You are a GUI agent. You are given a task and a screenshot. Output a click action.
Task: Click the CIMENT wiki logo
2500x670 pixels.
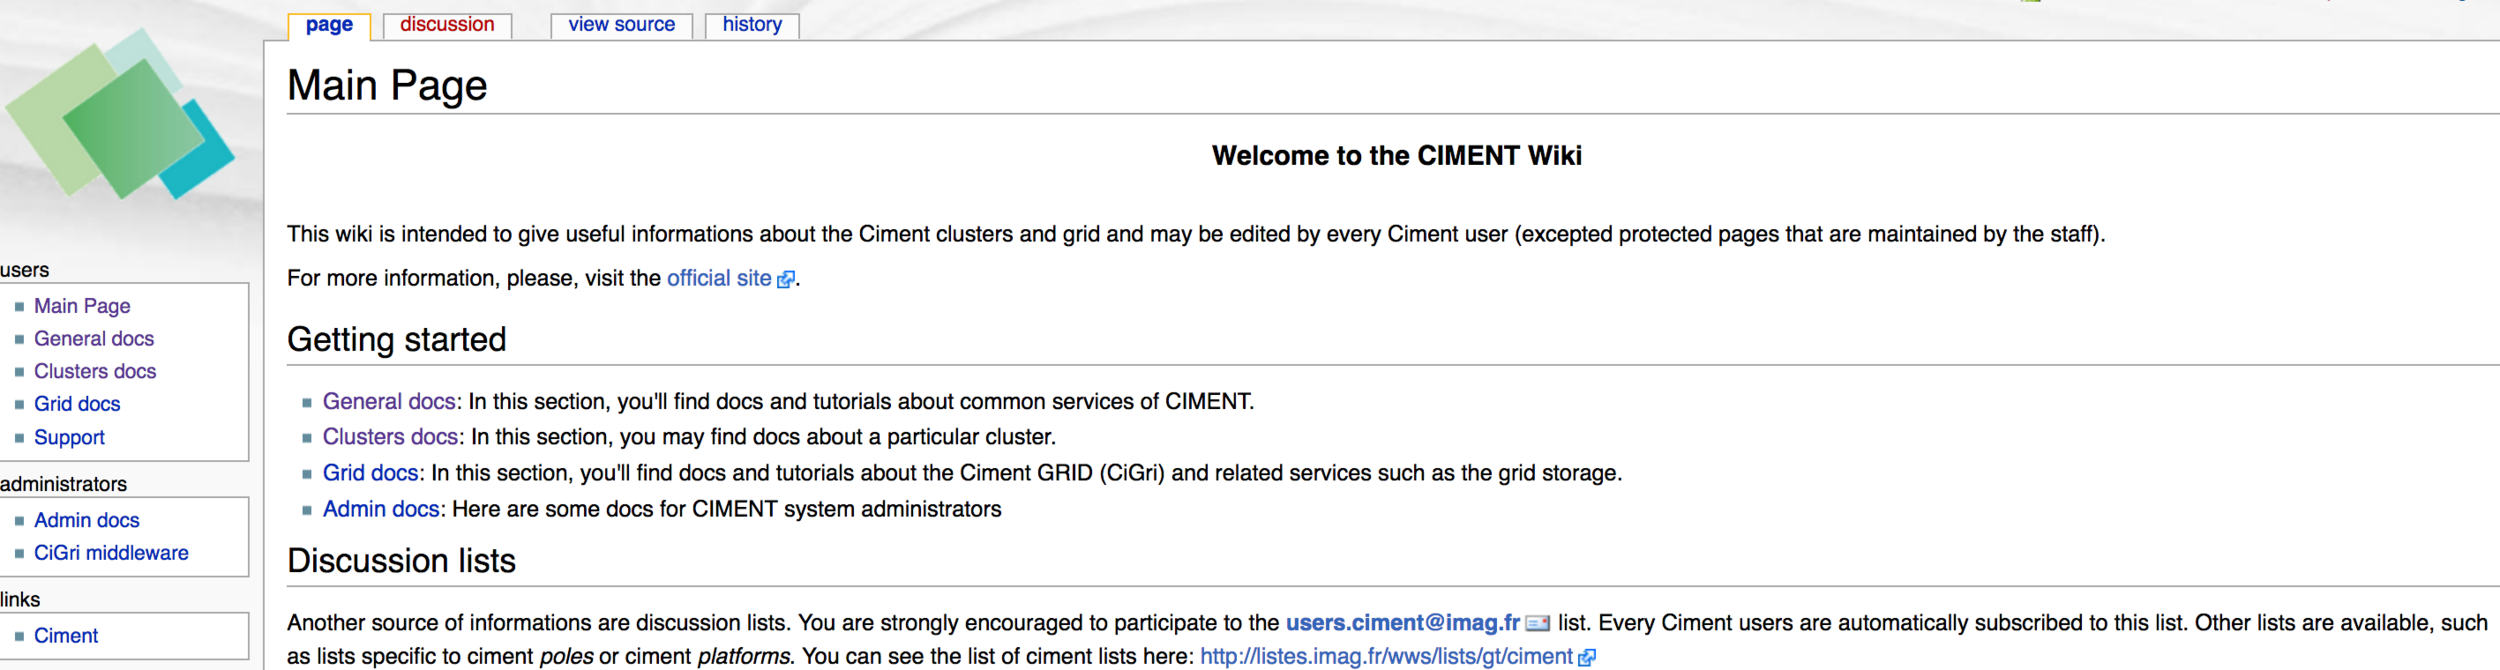(120, 113)
